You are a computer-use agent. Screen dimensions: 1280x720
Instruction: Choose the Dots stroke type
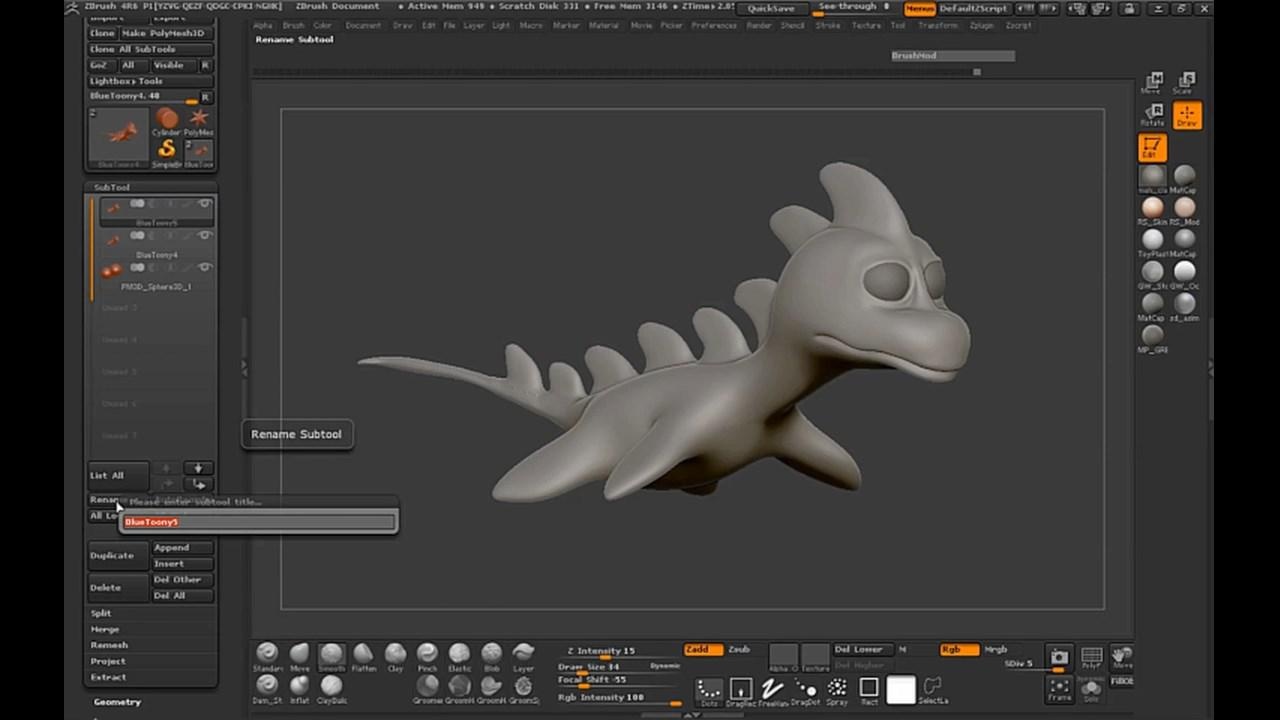(x=708, y=691)
